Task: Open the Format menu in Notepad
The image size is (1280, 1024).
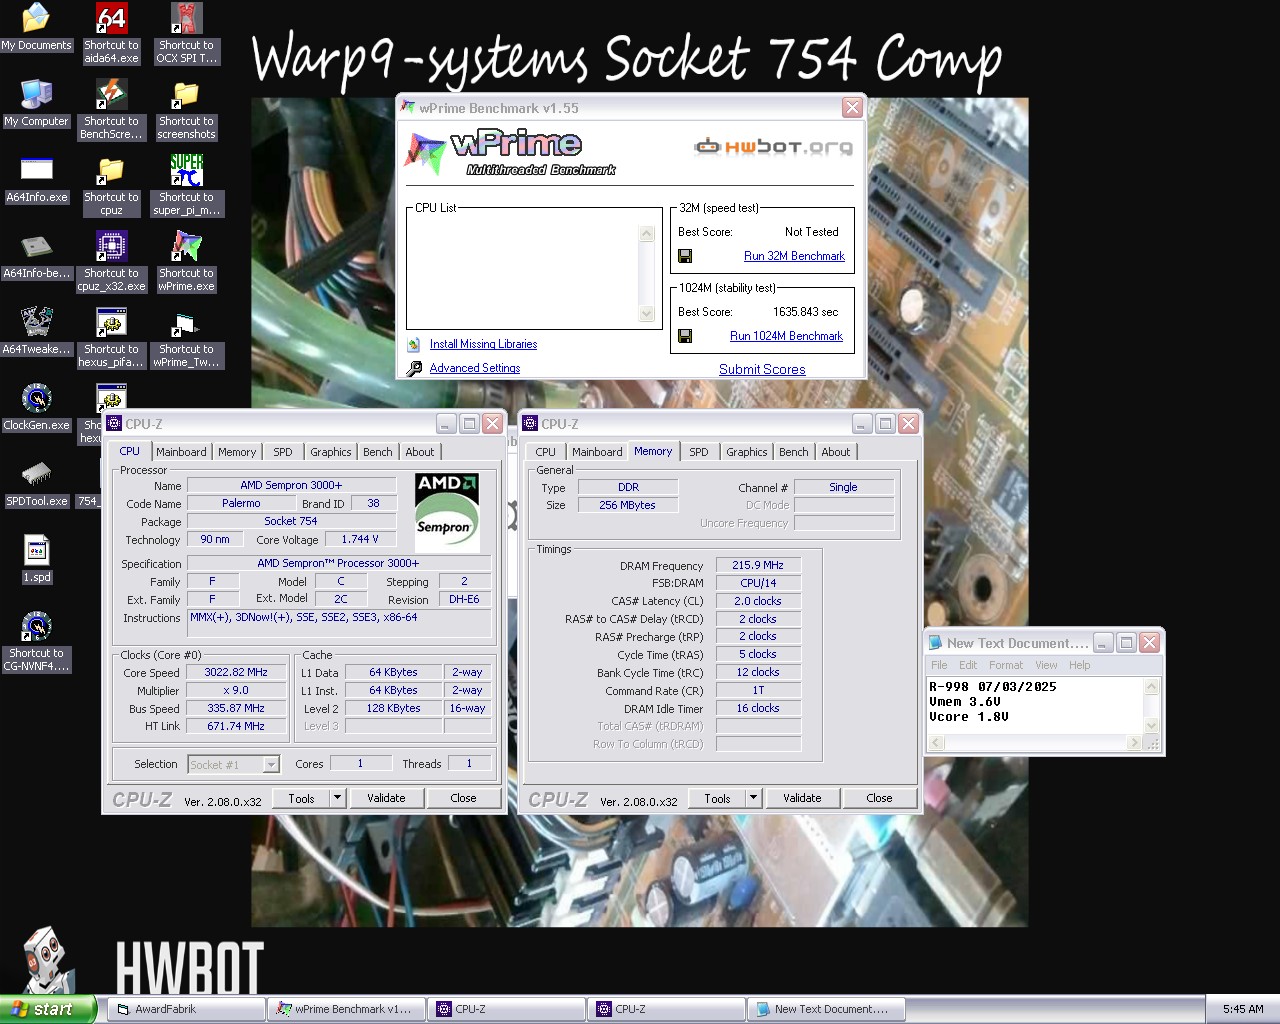Action: [1006, 665]
